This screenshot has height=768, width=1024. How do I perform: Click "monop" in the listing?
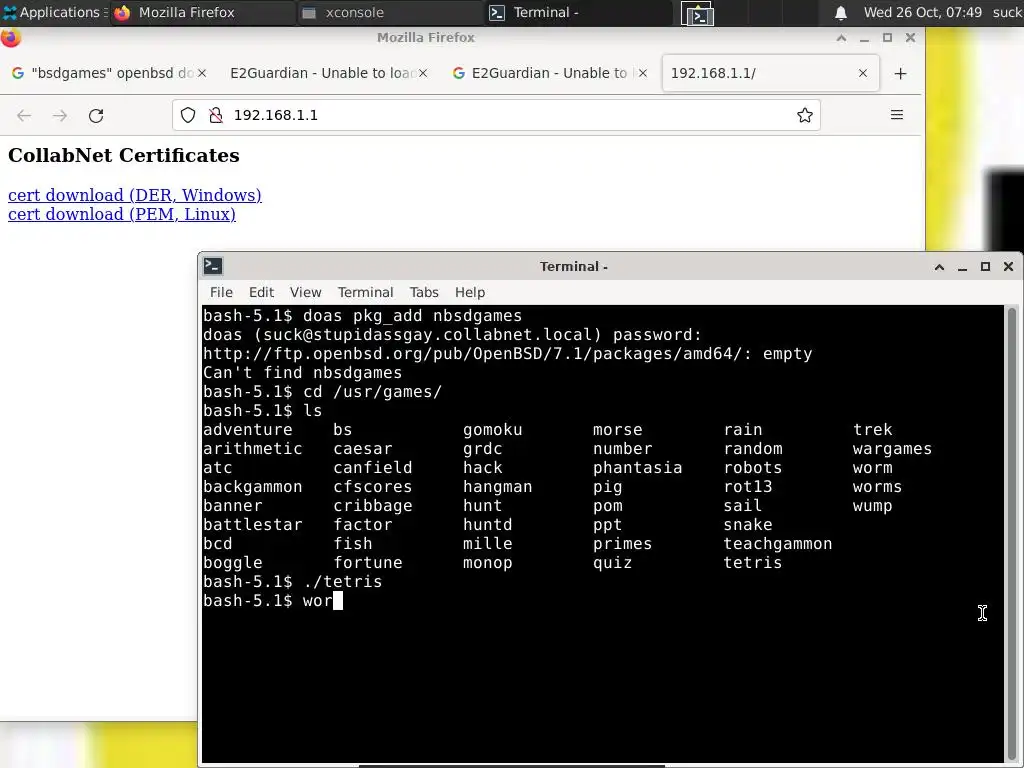[x=488, y=562]
